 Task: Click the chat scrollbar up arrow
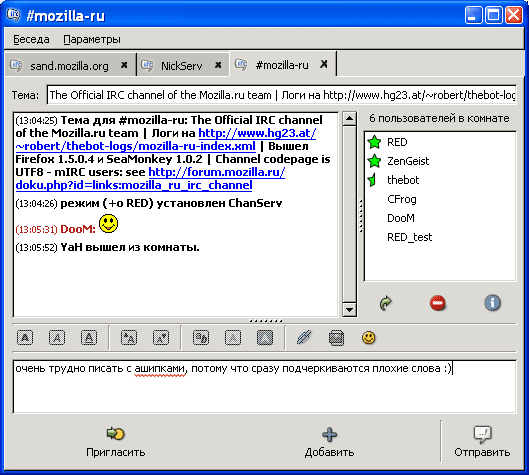pos(349,119)
